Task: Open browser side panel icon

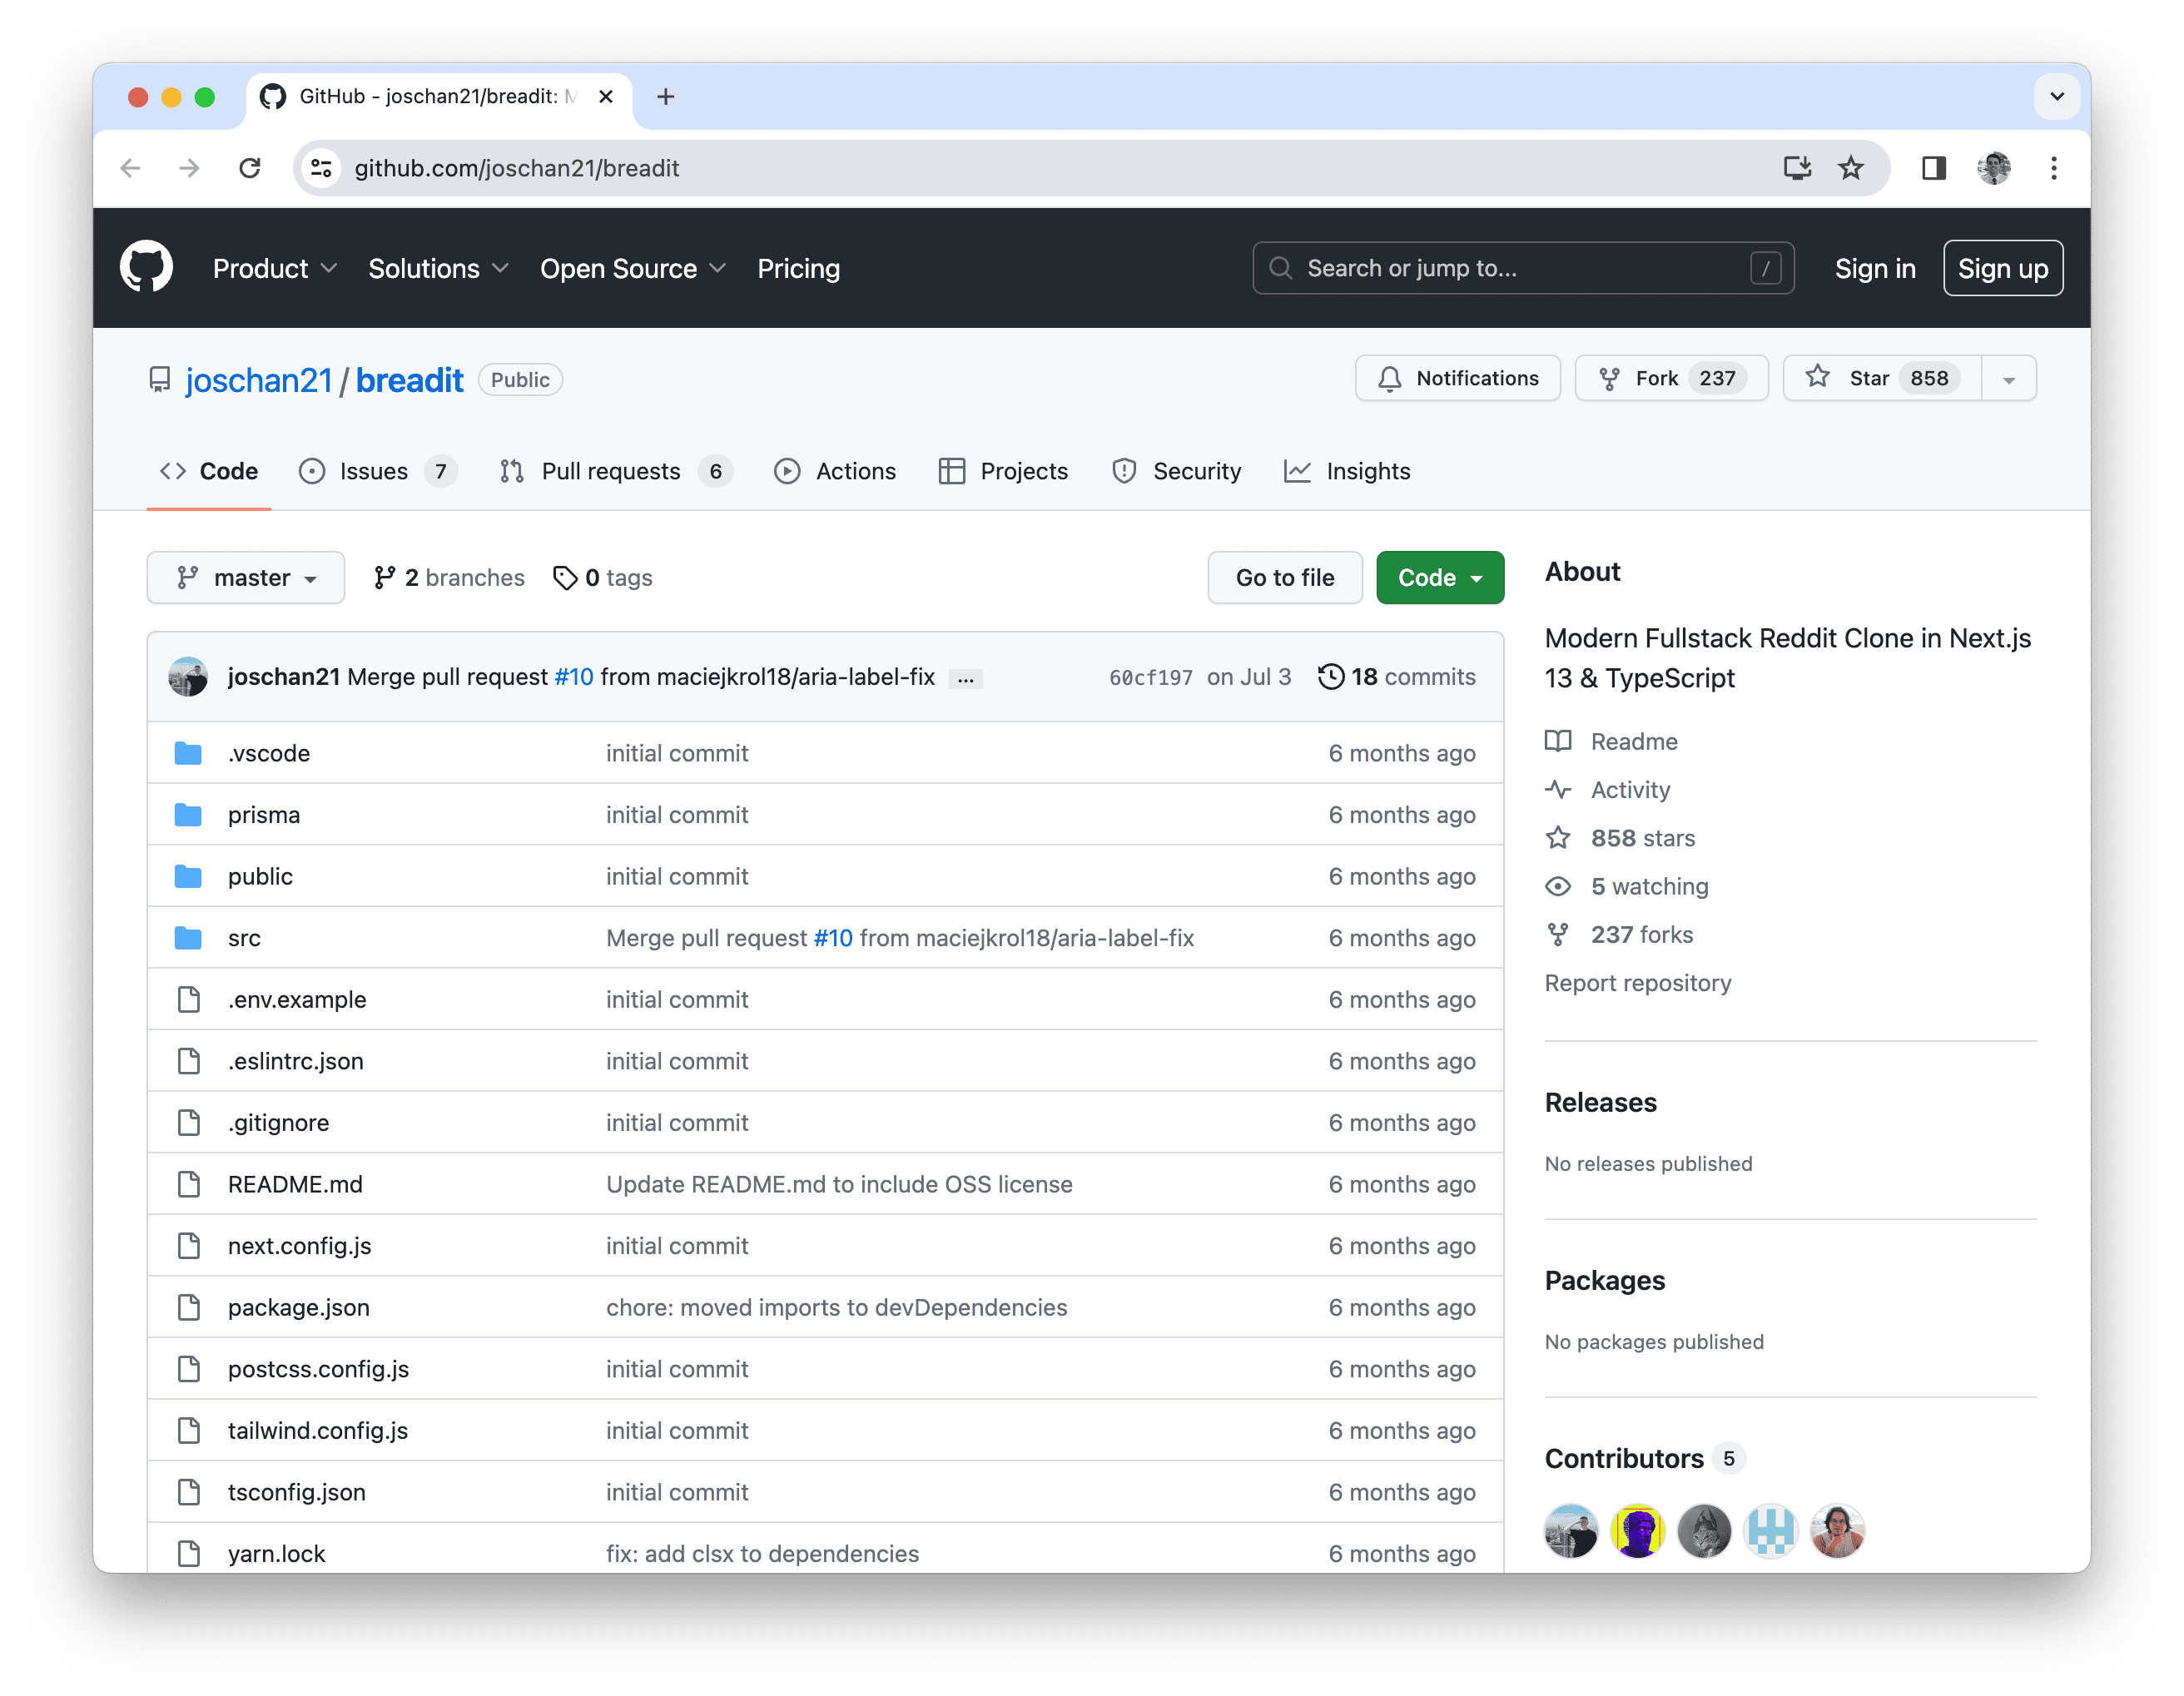Action: [x=1933, y=168]
